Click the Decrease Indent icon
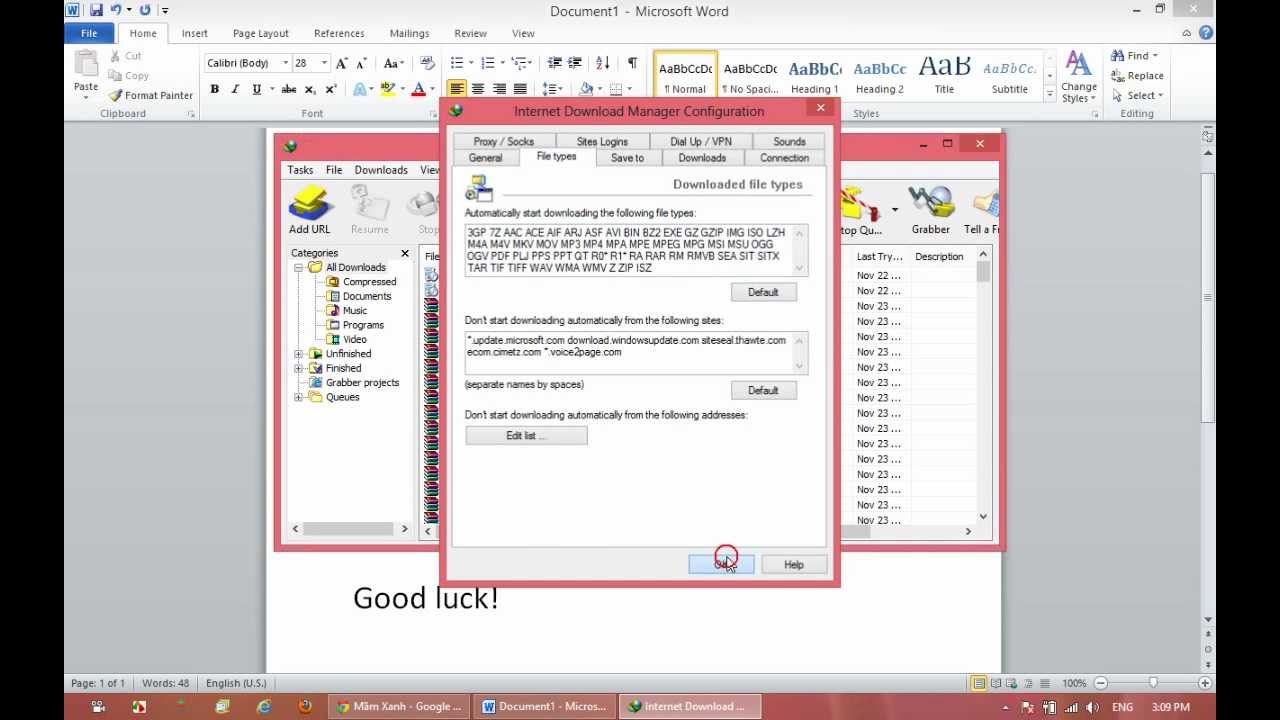The image size is (1280, 720). (x=555, y=63)
